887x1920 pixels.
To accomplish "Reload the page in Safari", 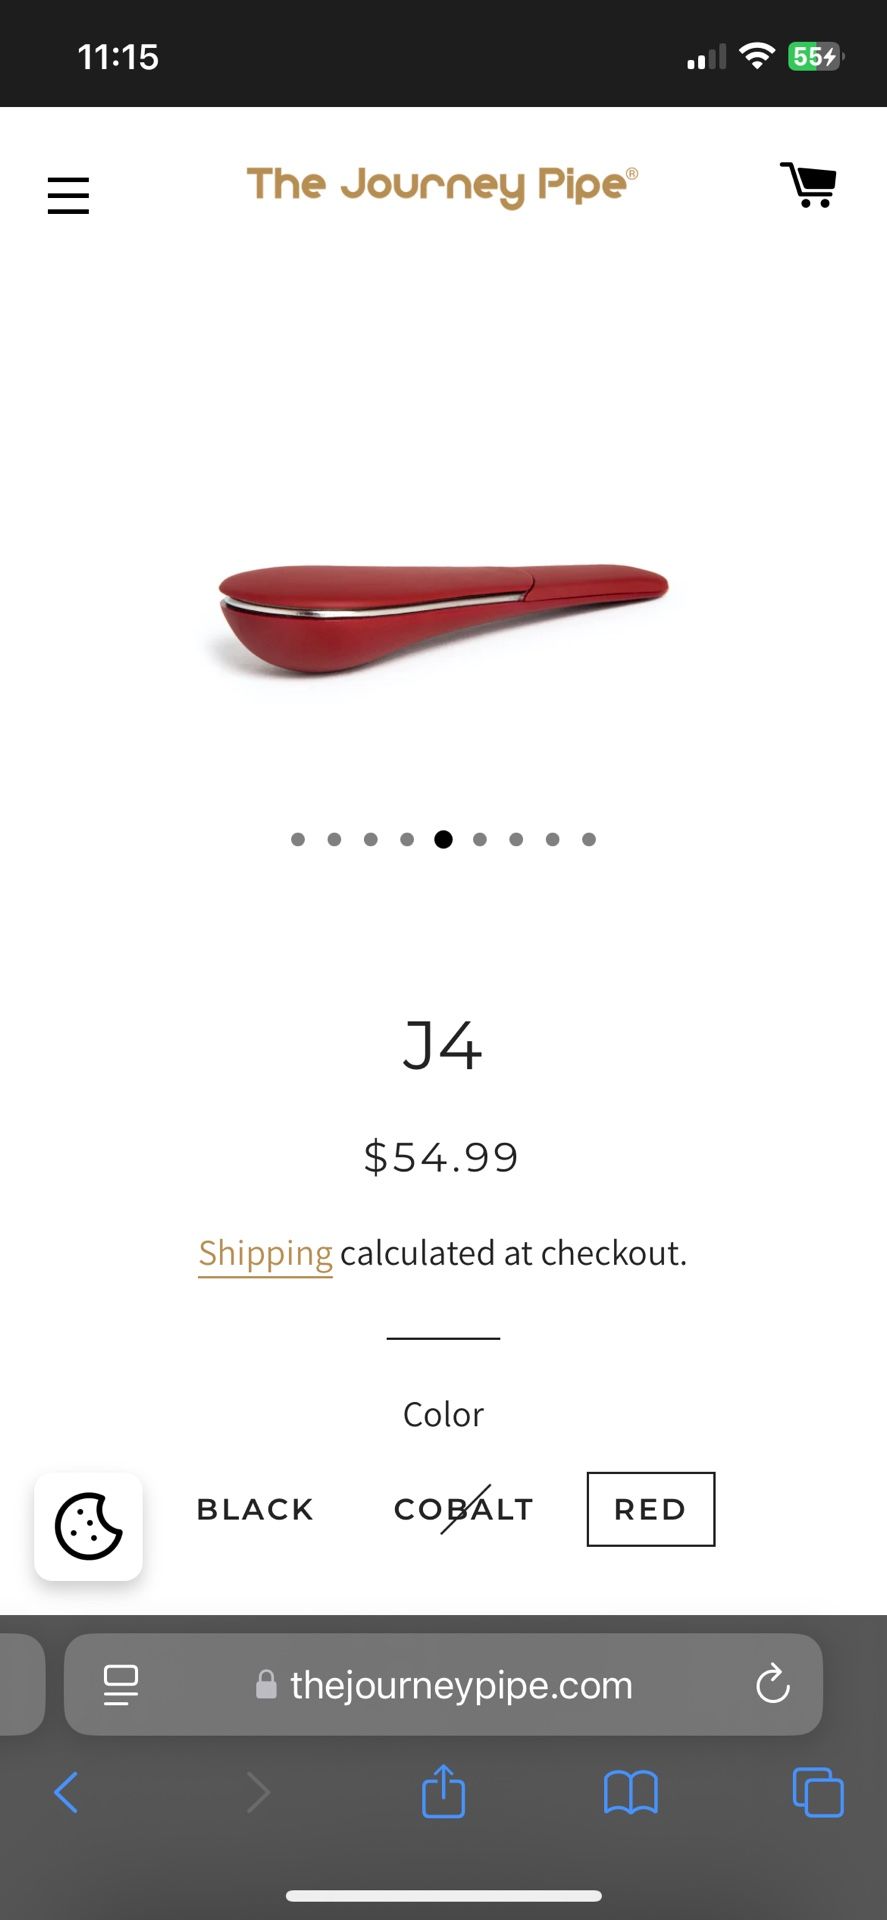I will click(772, 1685).
